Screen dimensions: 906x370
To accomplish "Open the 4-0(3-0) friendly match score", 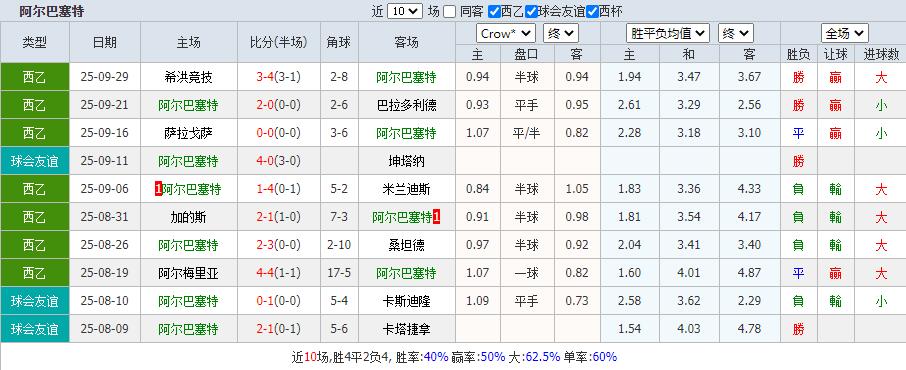I will (x=279, y=161).
